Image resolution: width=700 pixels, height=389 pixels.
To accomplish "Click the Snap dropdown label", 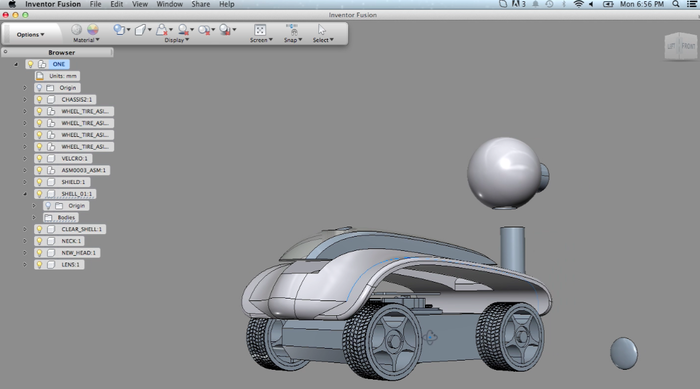I will [x=293, y=40].
